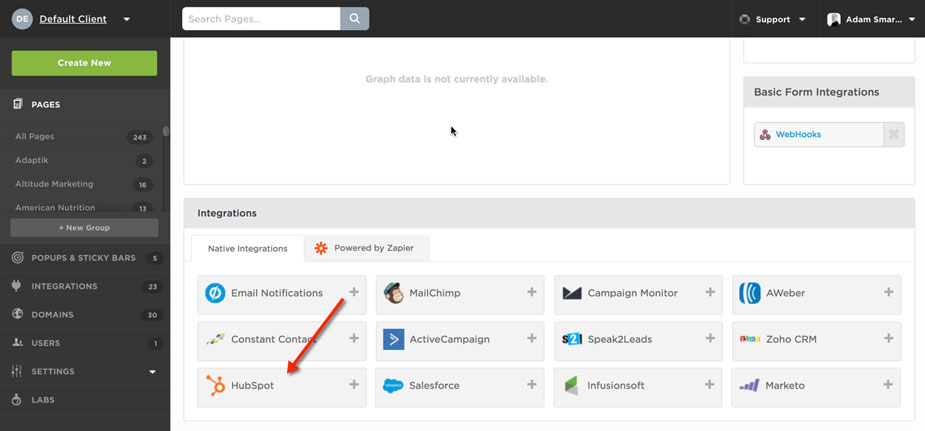This screenshot has height=431, width=925.
Task: Add Zoho CRM integration with plus
Action: tap(888, 338)
